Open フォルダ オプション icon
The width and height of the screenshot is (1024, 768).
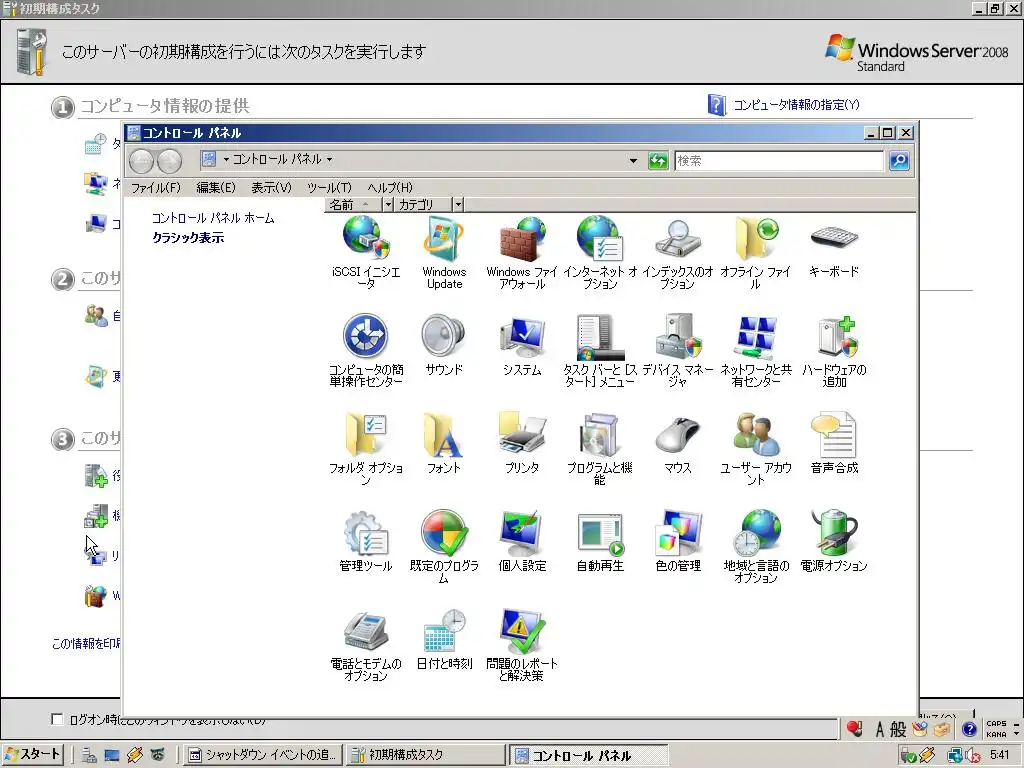366,449
